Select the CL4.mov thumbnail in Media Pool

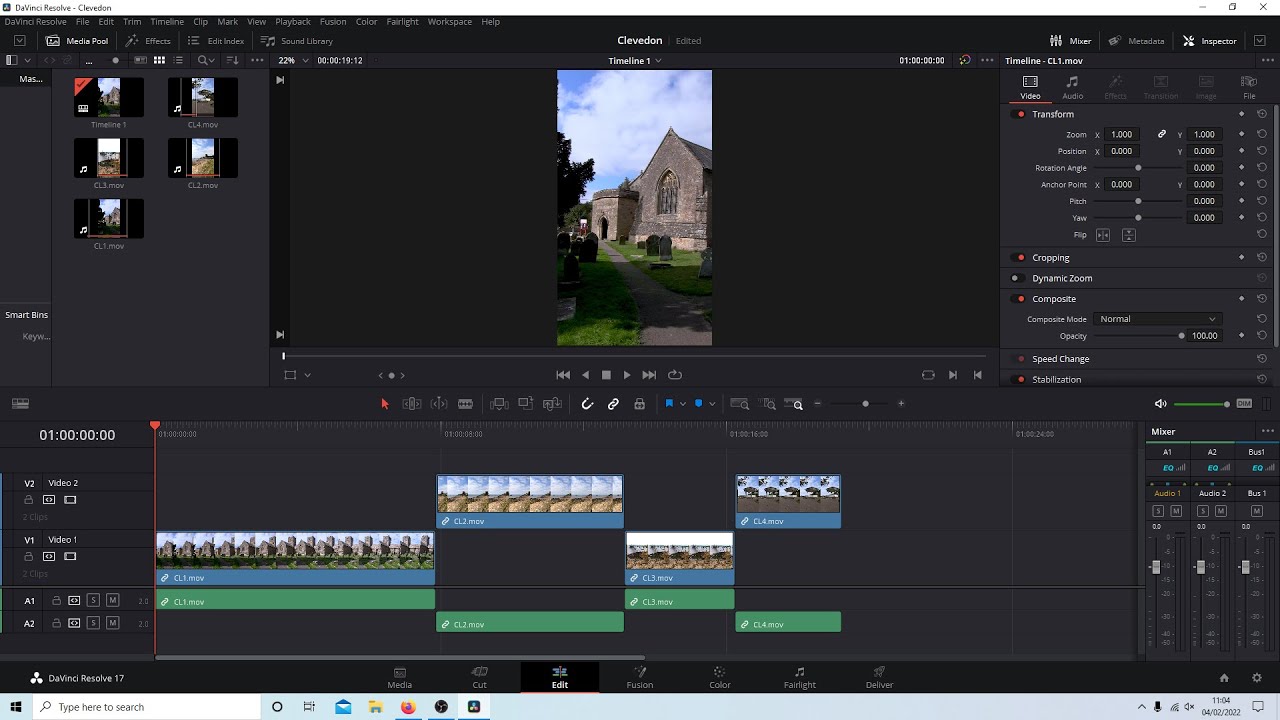[x=203, y=98]
